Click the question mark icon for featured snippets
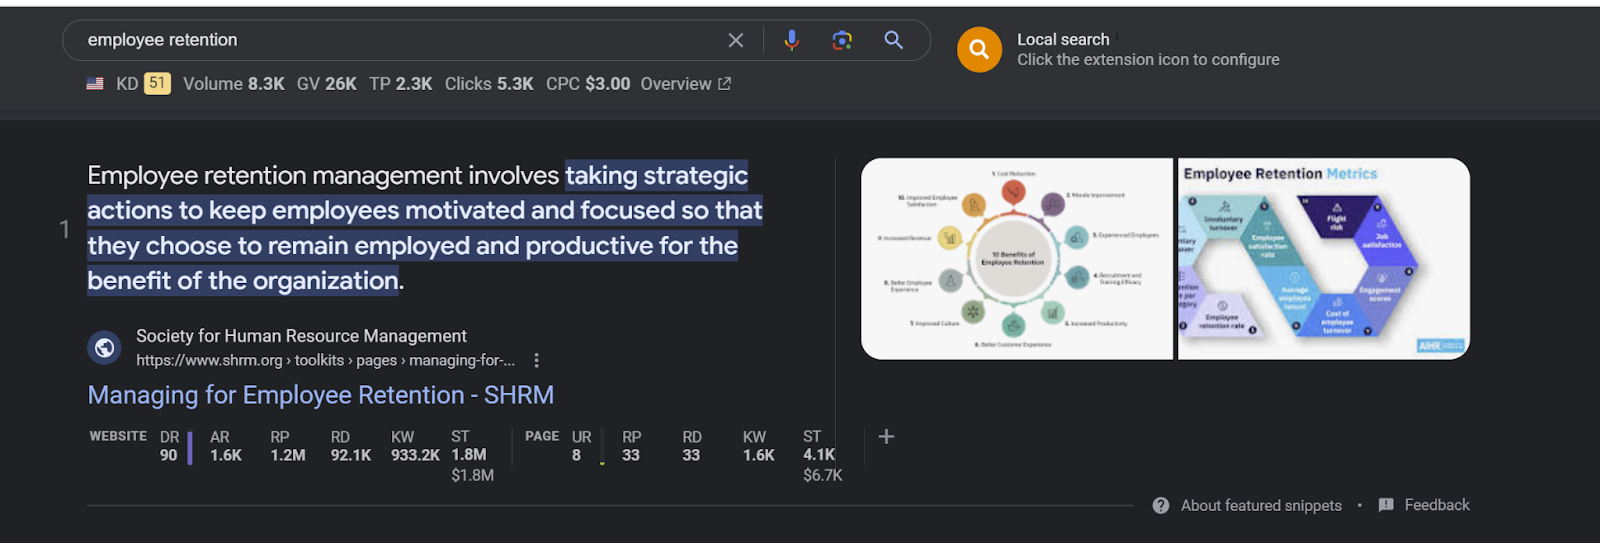 click(1160, 506)
